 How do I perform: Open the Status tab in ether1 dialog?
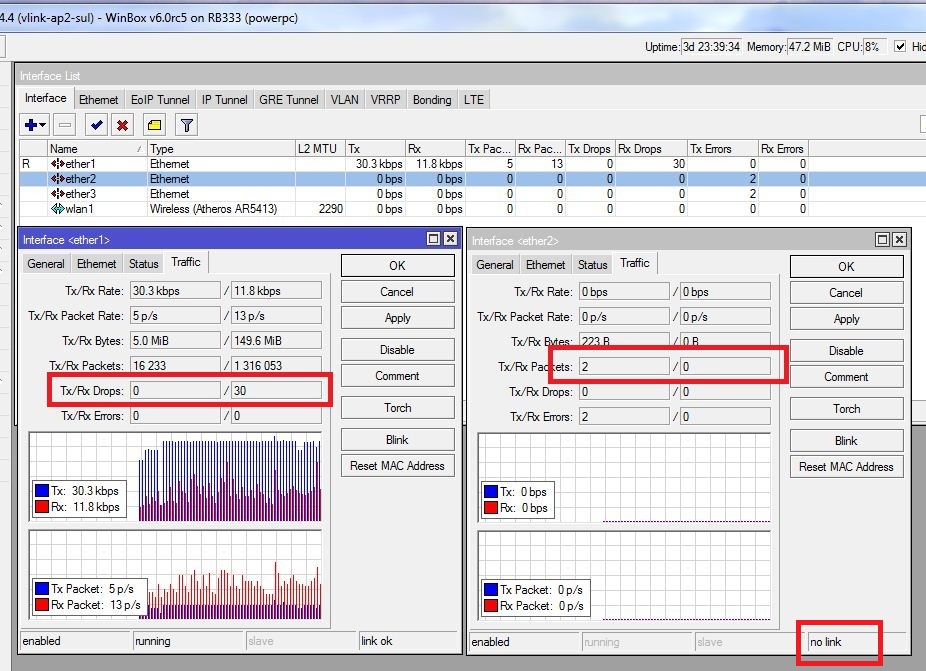(x=144, y=264)
